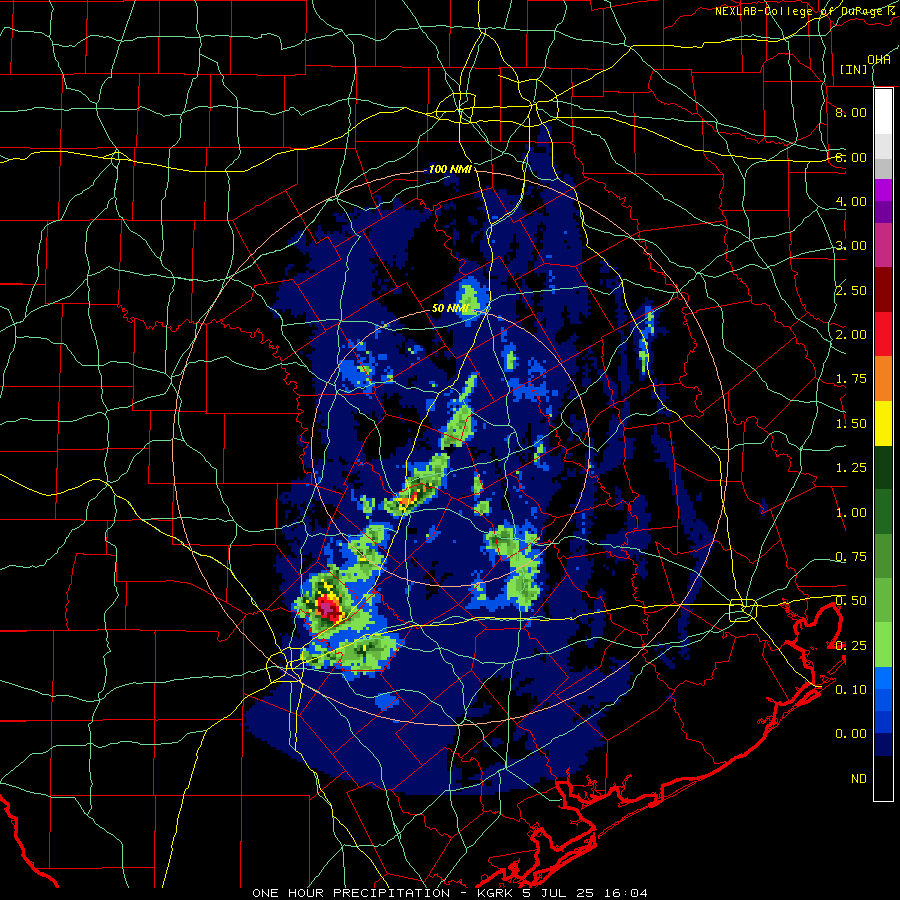This screenshot has height=900, width=900.
Task: Click the '0.10' legend value
Action: [x=851, y=690]
